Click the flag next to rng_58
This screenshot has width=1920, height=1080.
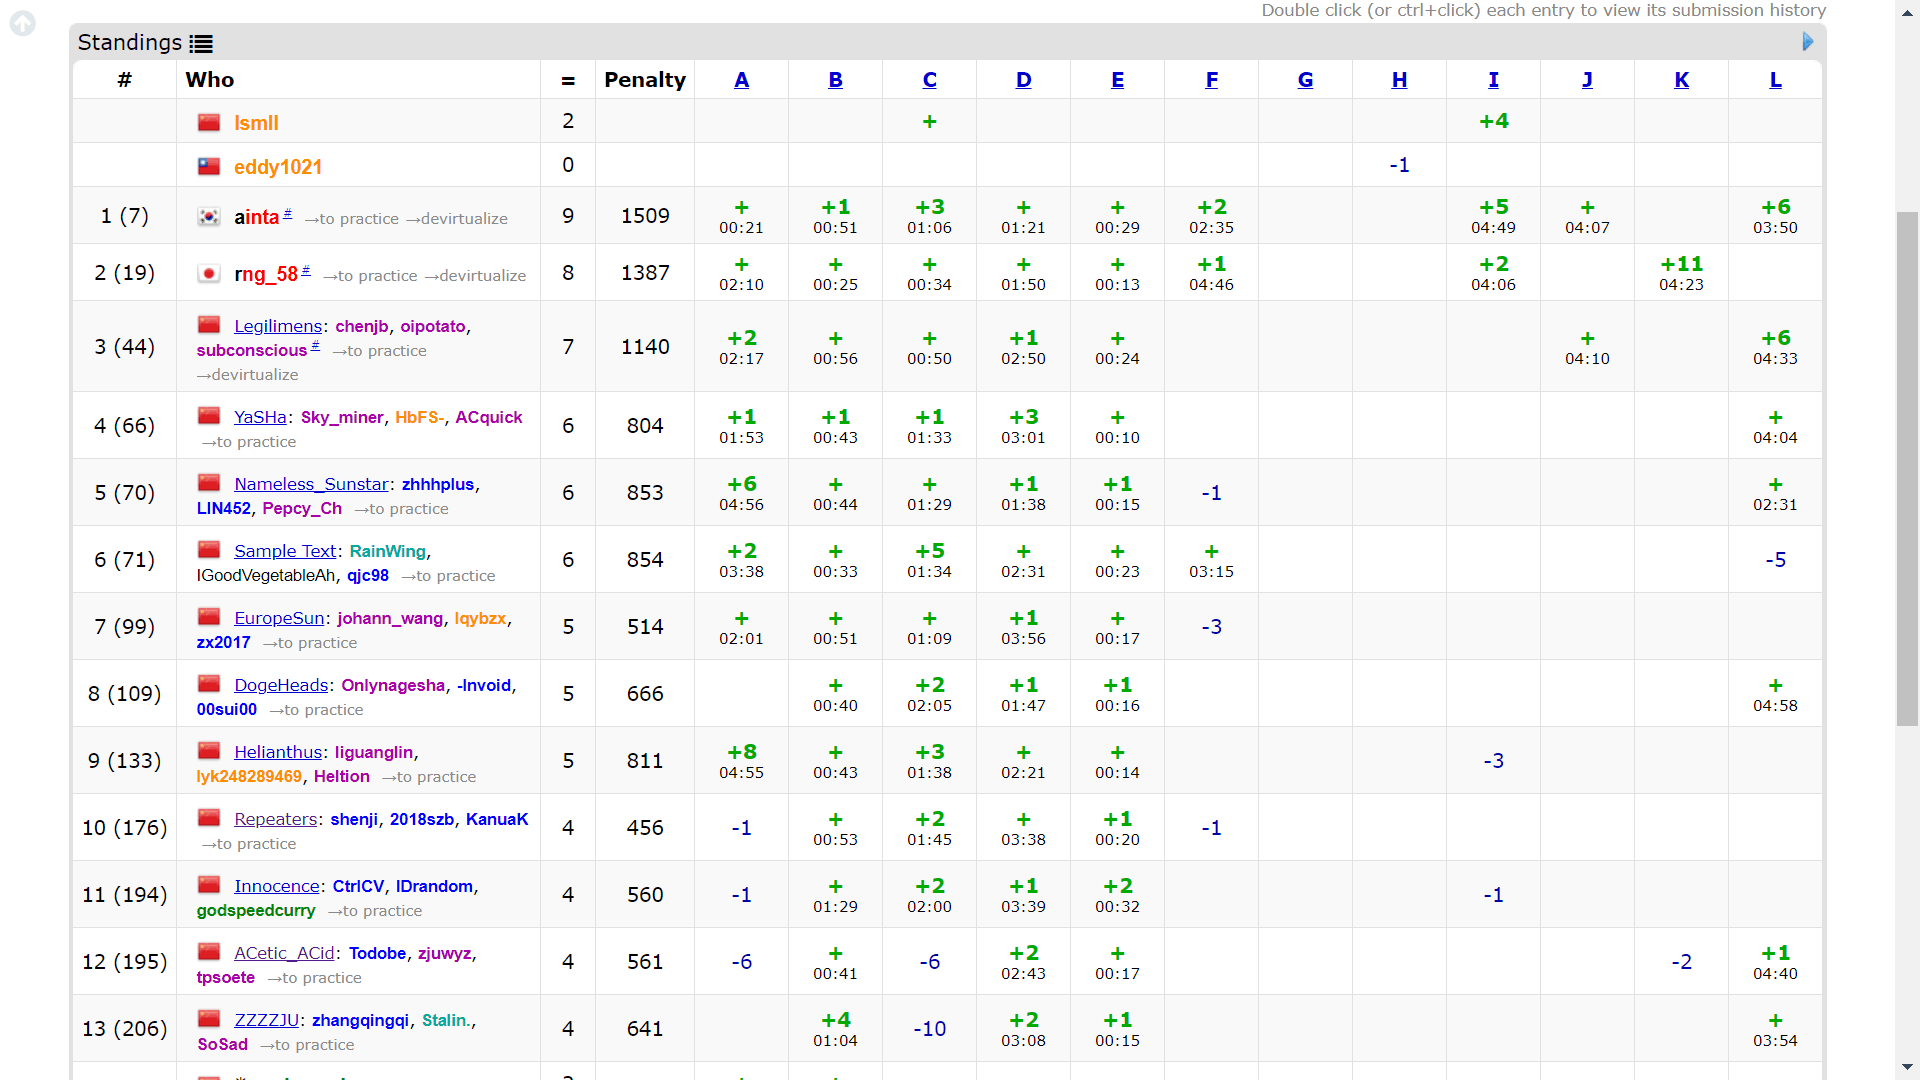pos(209,274)
